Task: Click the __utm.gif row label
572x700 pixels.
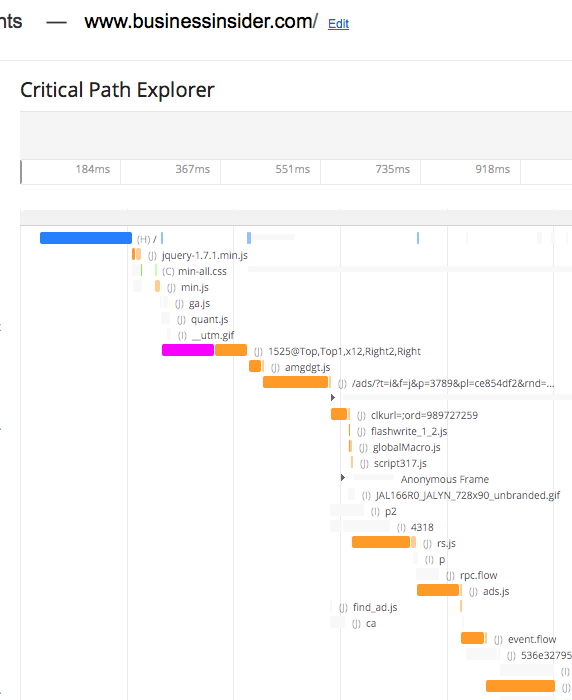Action: (213, 335)
